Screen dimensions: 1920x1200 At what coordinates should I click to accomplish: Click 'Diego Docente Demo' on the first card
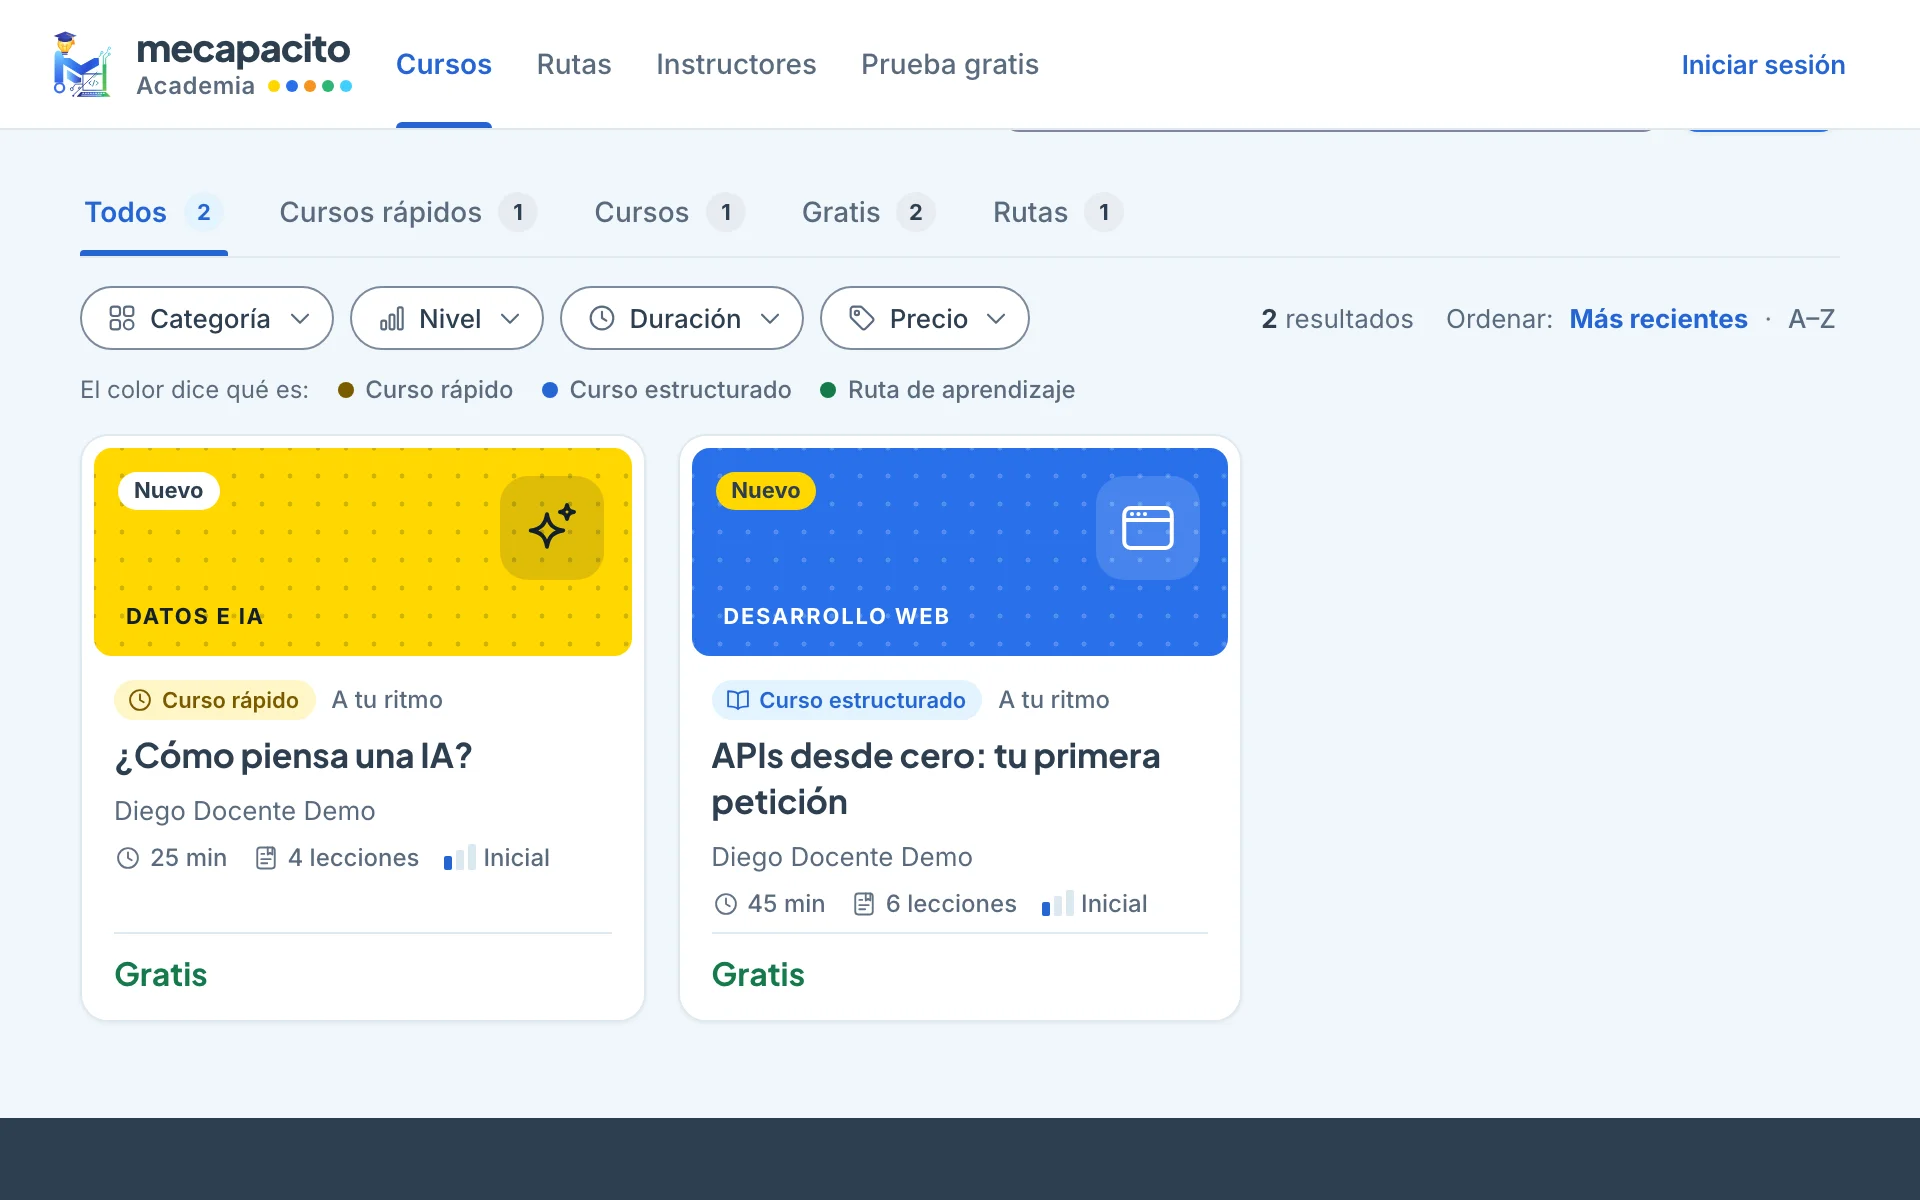tap(245, 811)
